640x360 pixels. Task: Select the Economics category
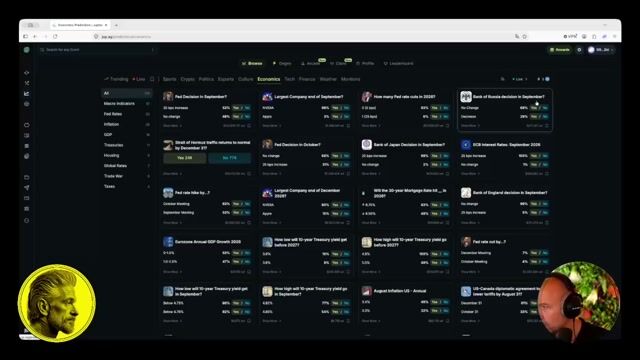269,79
